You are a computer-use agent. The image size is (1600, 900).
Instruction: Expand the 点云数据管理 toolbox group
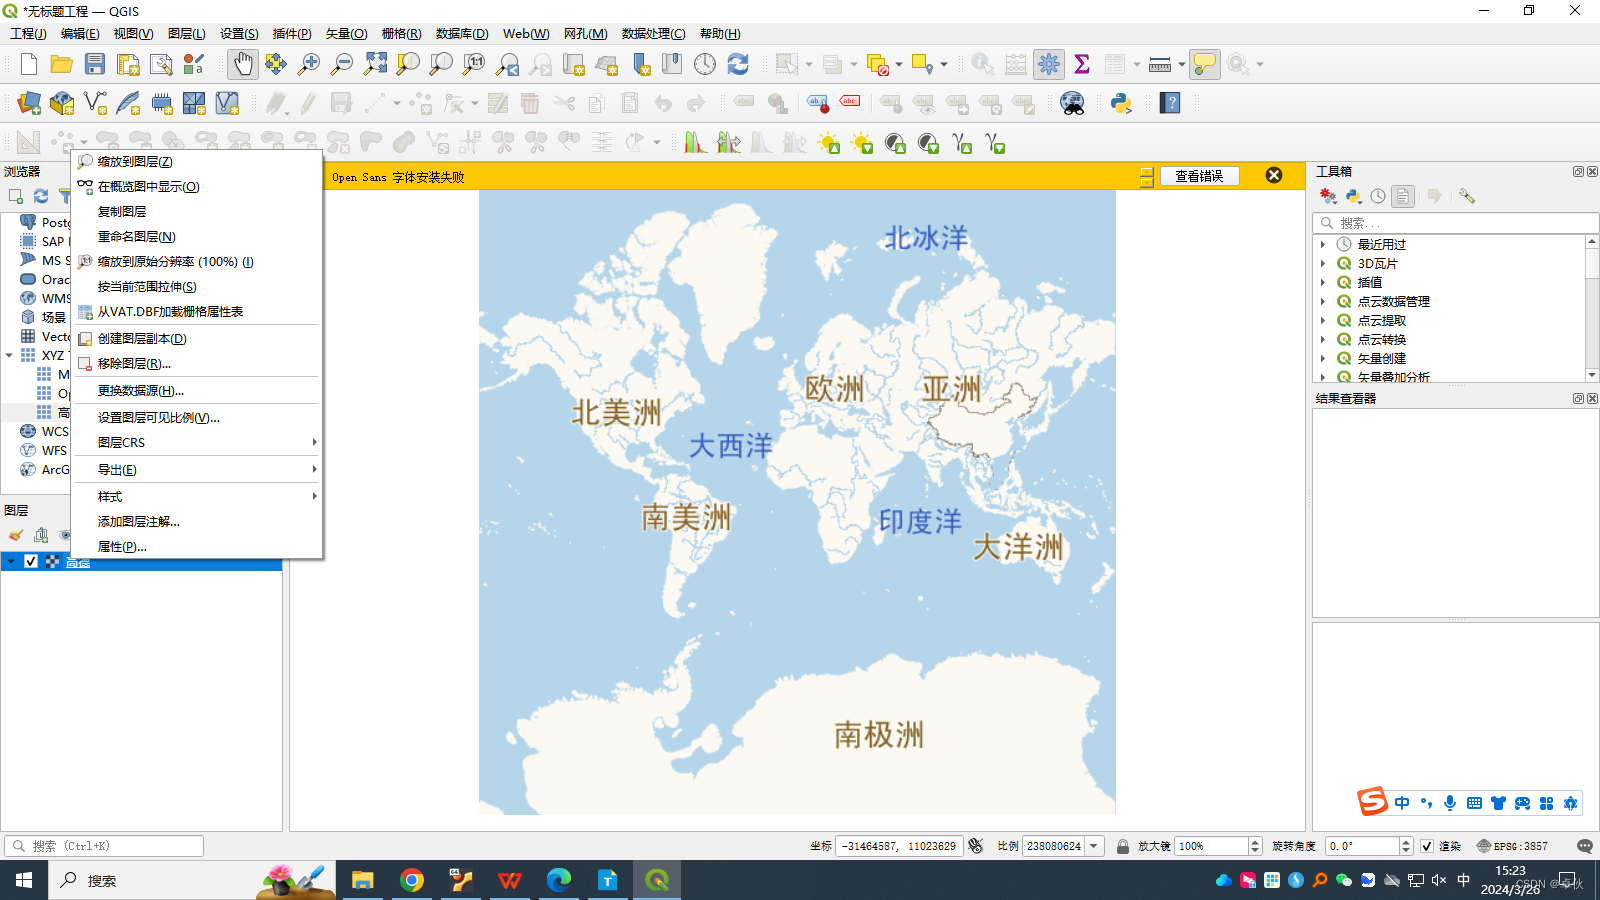tap(1322, 302)
